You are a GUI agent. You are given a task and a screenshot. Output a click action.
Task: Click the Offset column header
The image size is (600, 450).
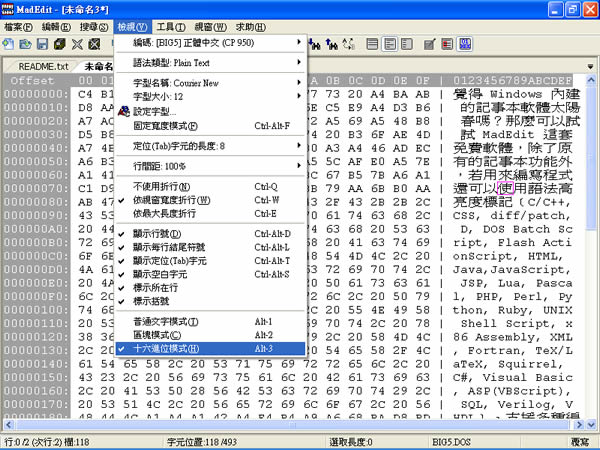32,80
